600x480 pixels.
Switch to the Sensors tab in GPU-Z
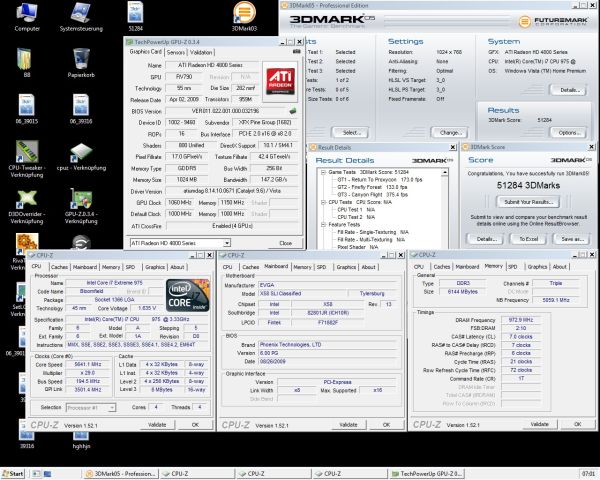(176, 52)
